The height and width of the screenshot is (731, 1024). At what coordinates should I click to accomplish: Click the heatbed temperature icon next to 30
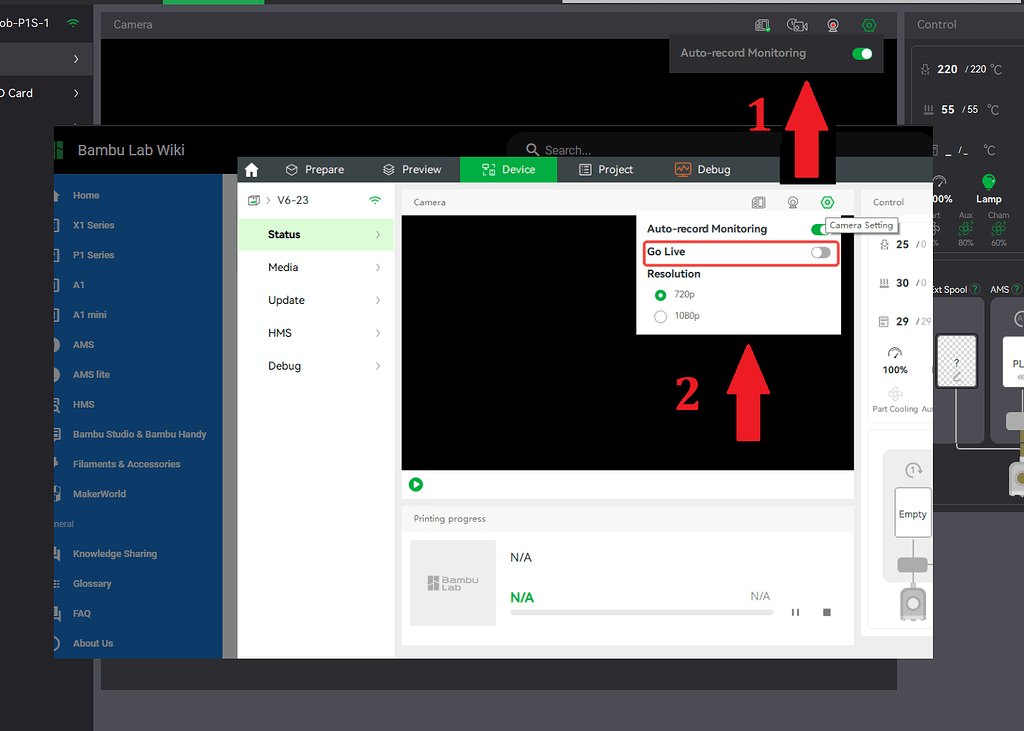pyautogui.click(x=884, y=283)
